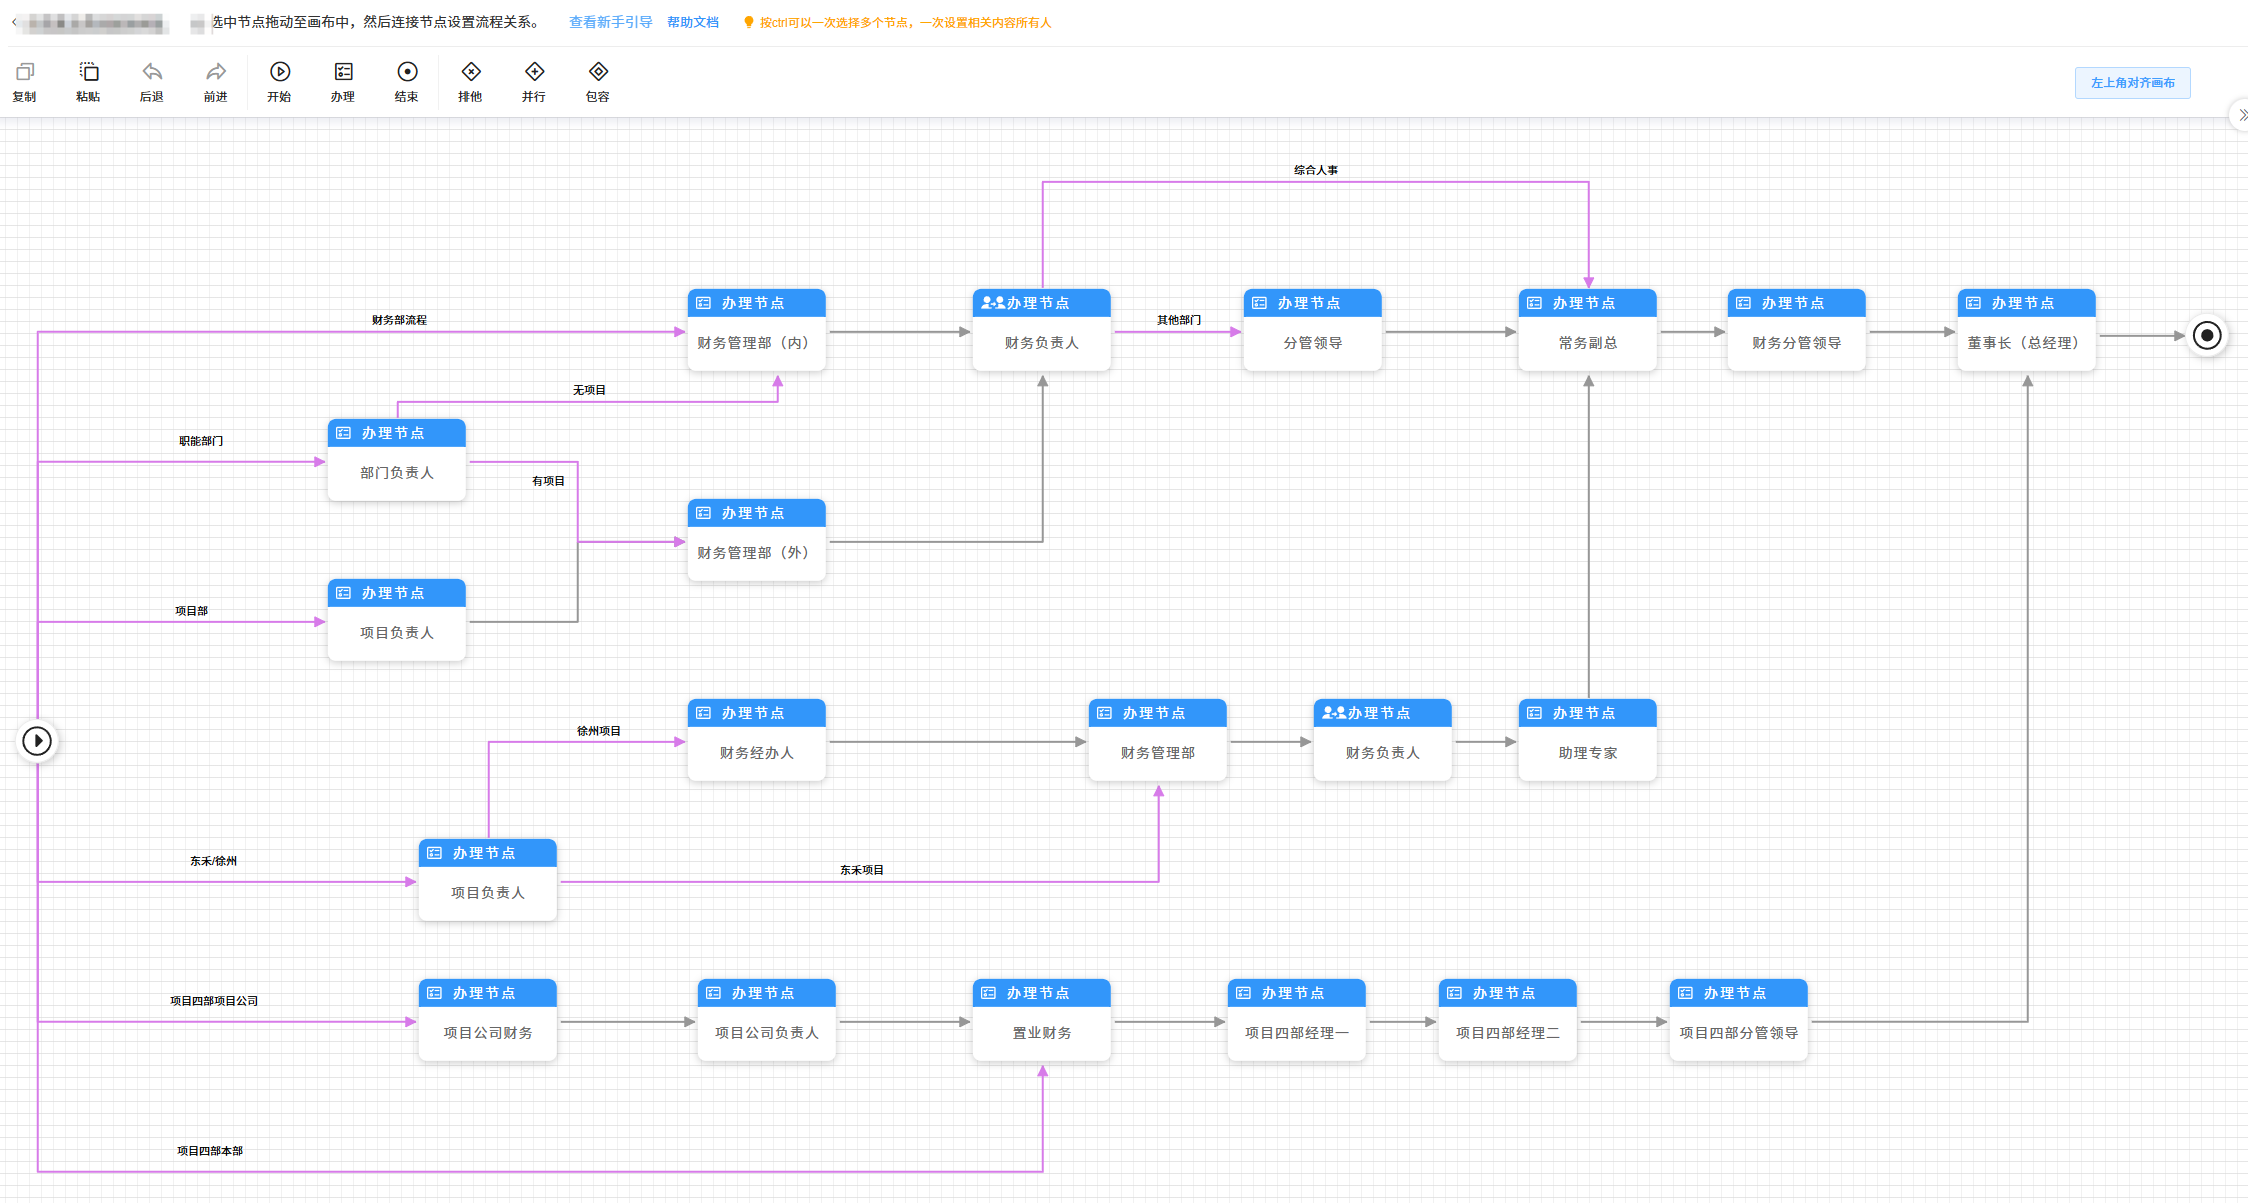Screen dimensions: 2248x1203
Task: Click the 后退 (undo) arrow icon
Action: (x=151, y=72)
